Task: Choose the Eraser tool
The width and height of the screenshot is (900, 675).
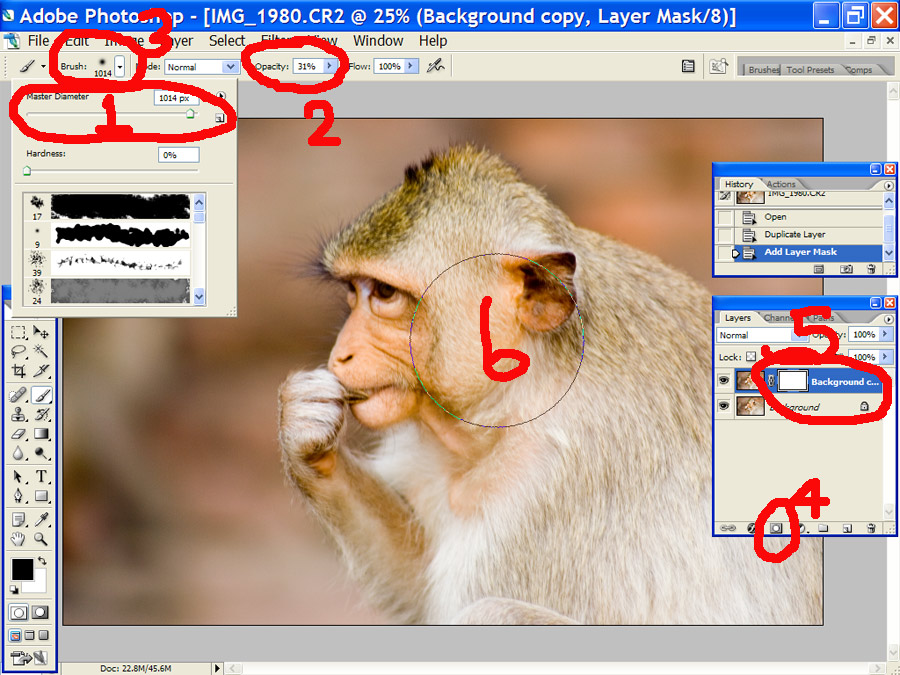Action: coord(19,434)
